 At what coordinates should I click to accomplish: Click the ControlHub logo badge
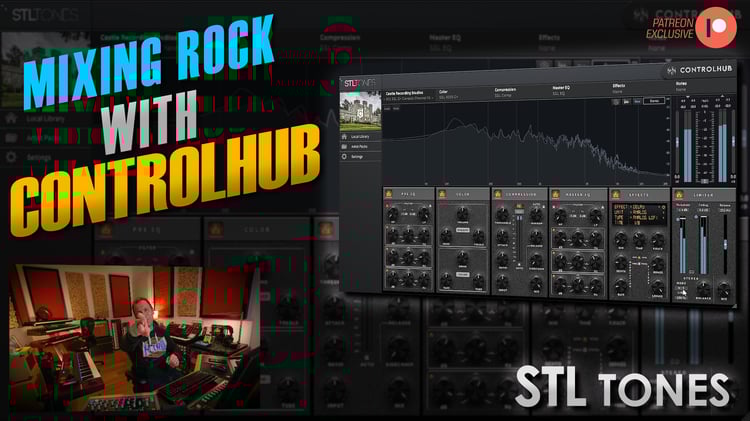point(700,70)
